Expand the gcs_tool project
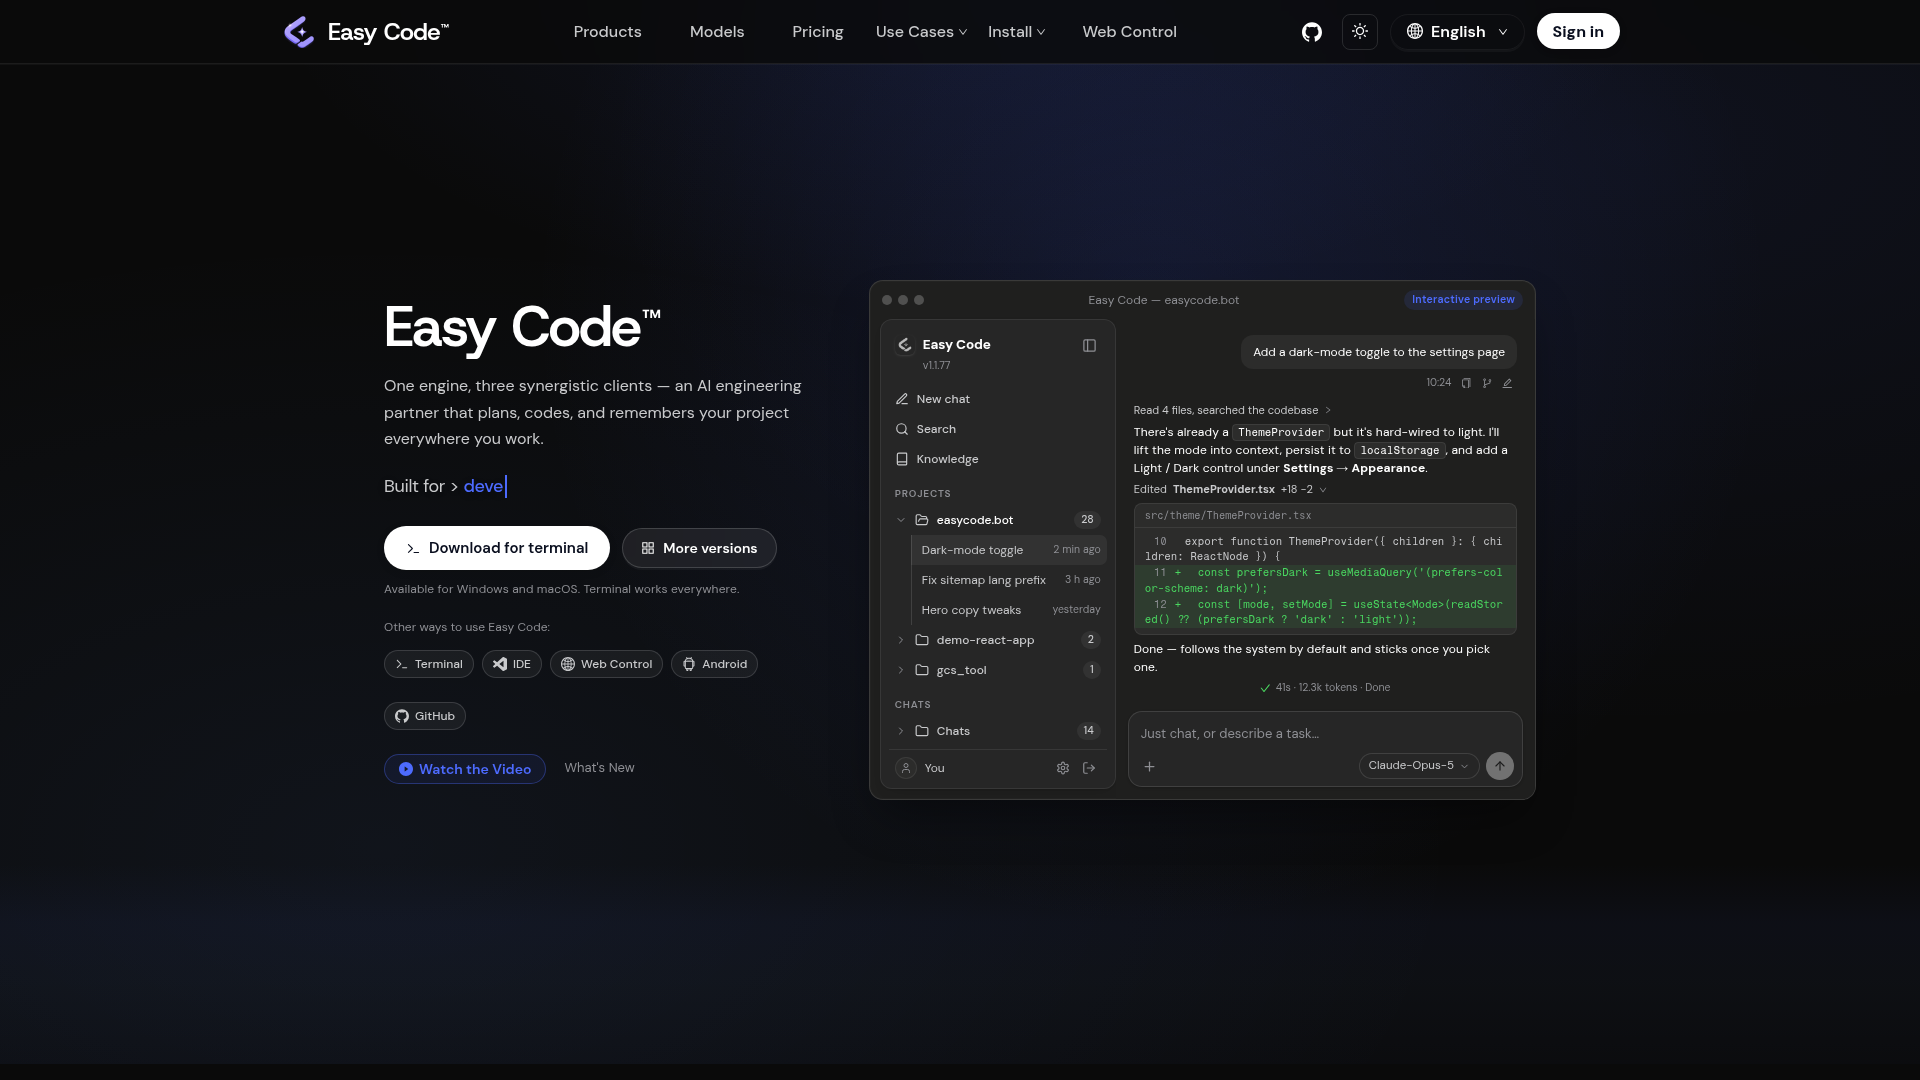 [x=998, y=670]
